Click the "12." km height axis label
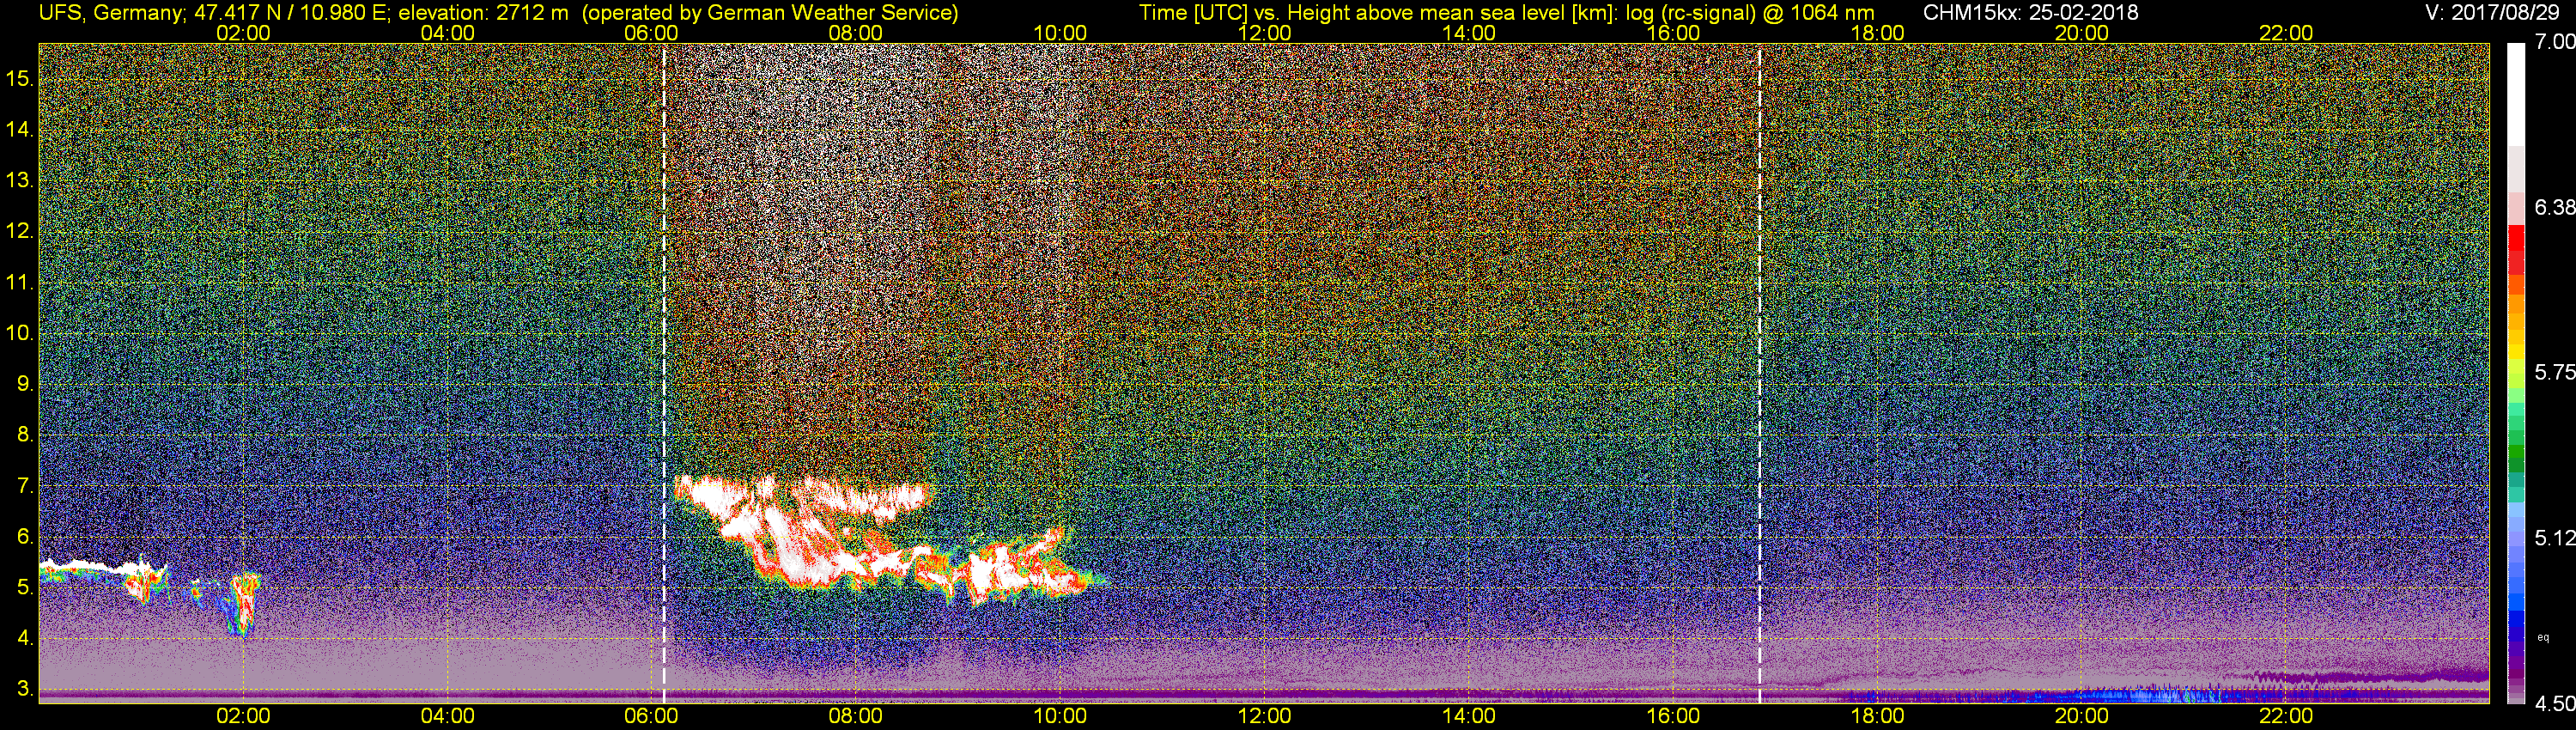 point(20,231)
